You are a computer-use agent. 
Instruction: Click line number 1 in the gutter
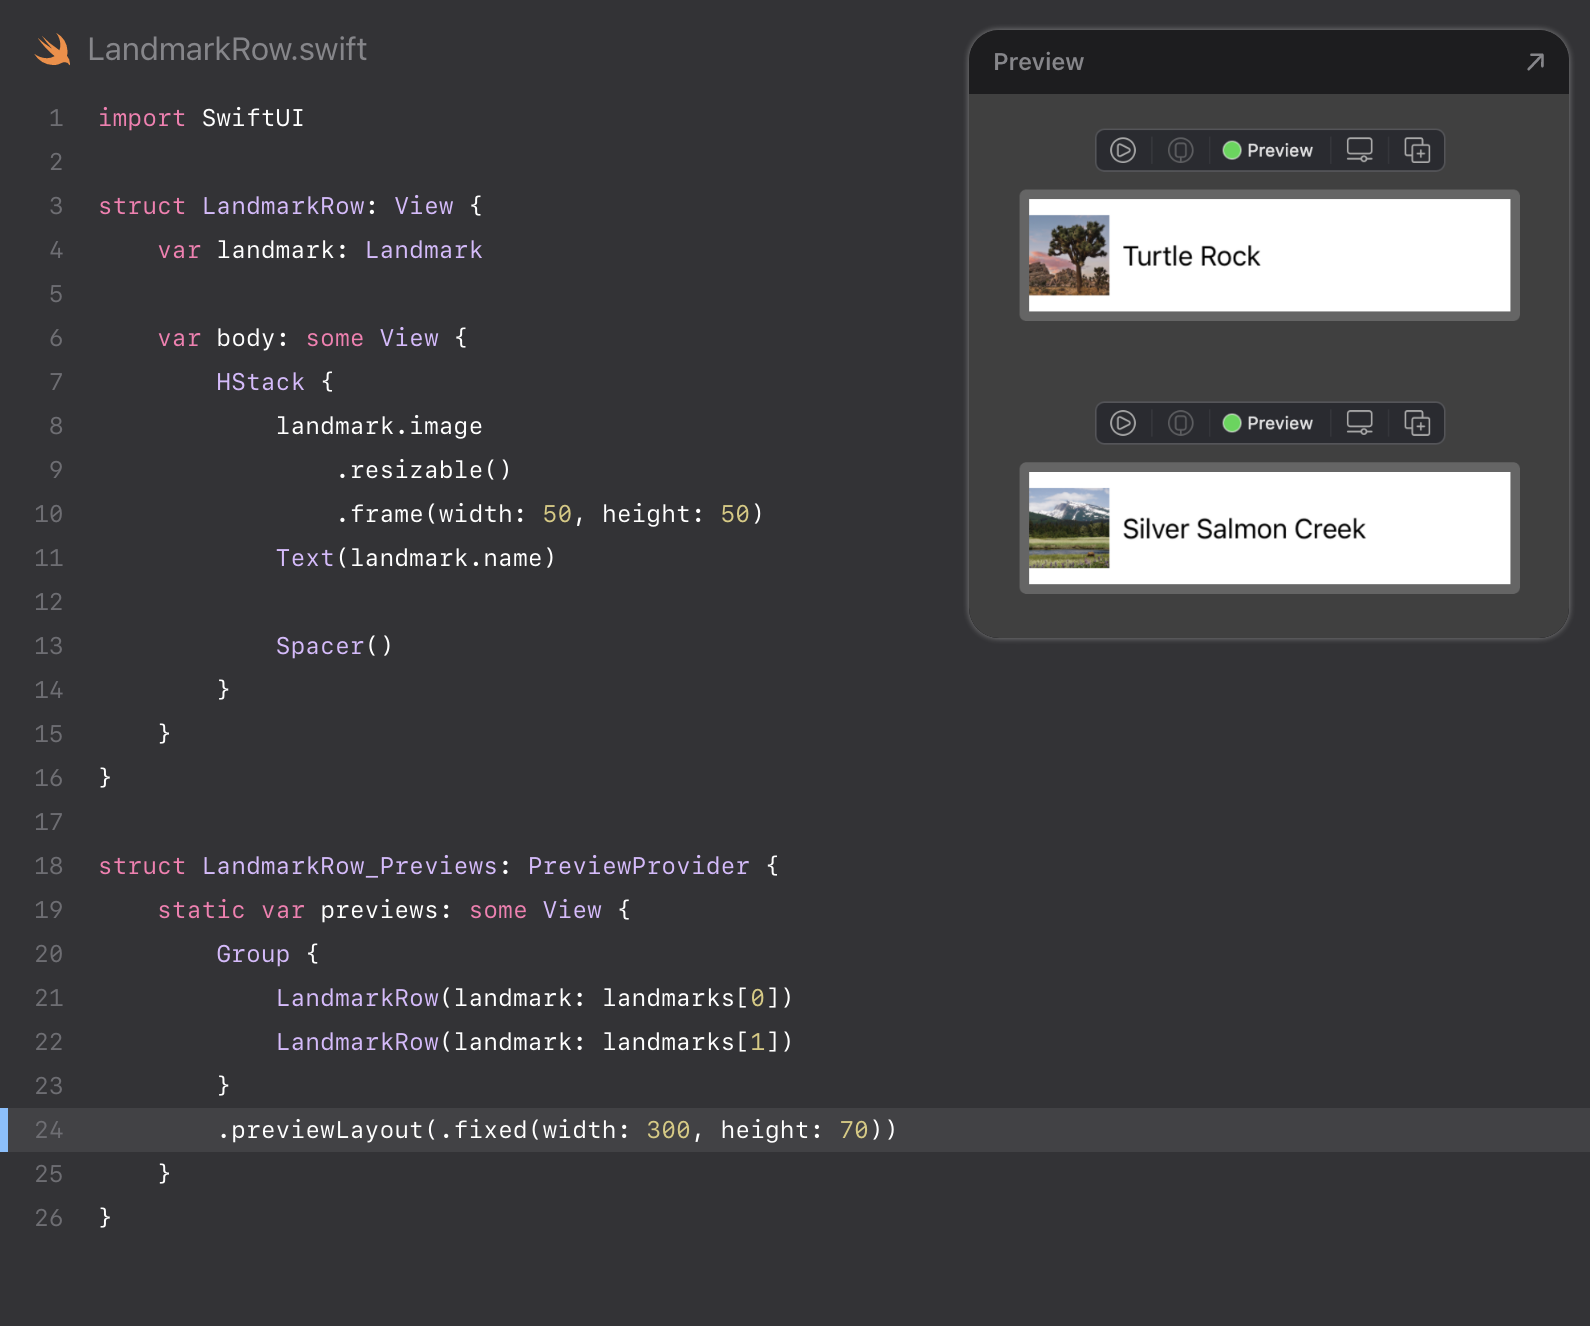tap(56, 118)
